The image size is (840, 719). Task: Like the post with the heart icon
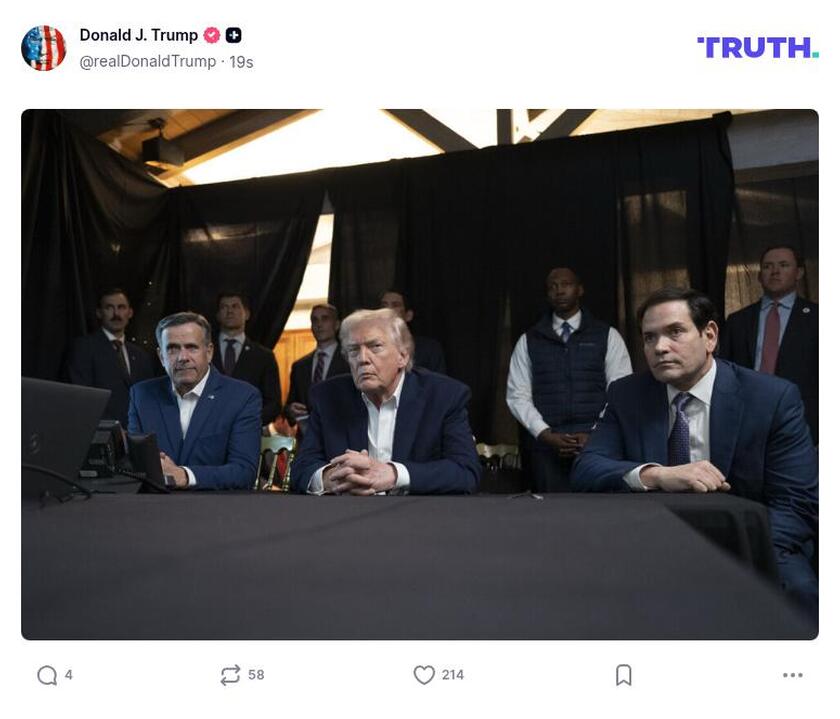424,676
